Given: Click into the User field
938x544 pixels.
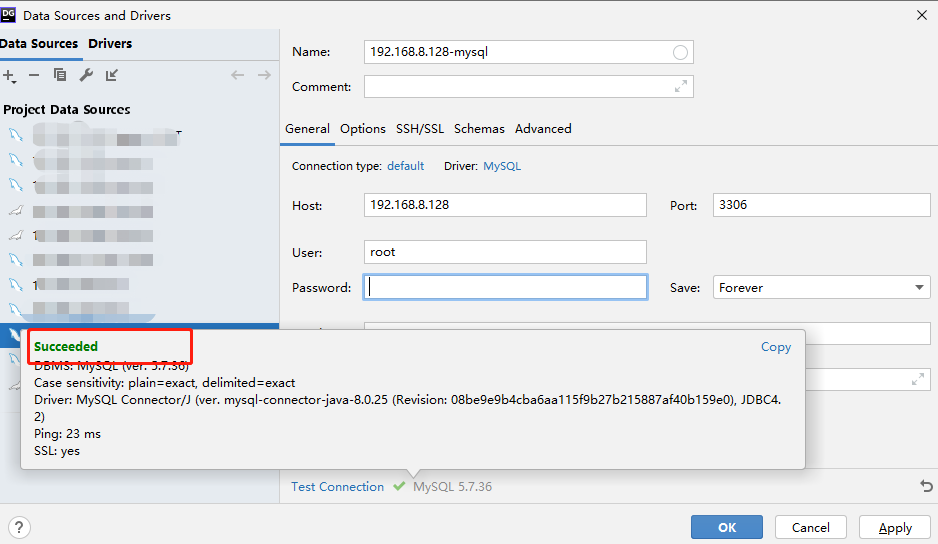Looking at the screenshot, I should pos(505,252).
